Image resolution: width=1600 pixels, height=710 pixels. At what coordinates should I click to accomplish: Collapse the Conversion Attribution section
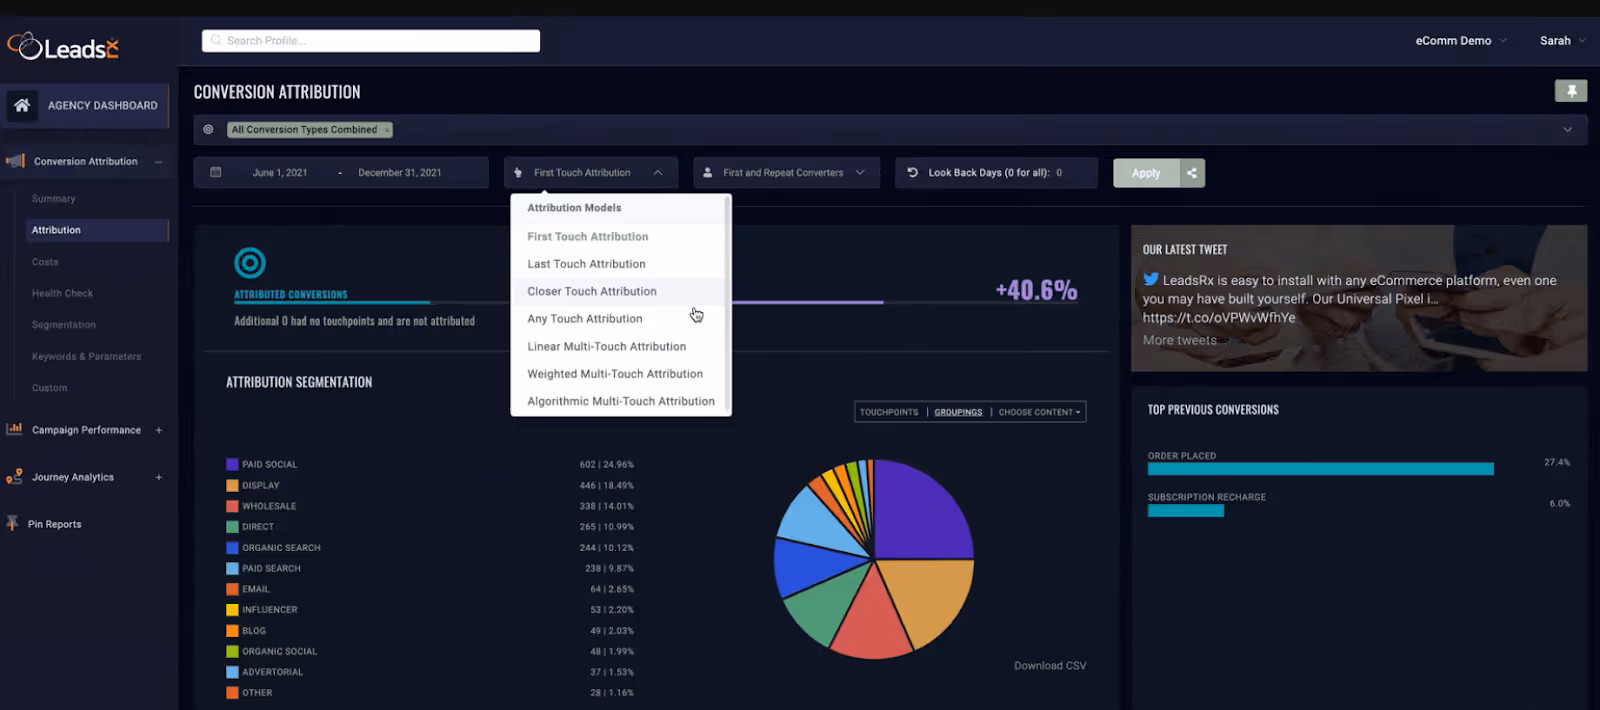[x=159, y=161]
